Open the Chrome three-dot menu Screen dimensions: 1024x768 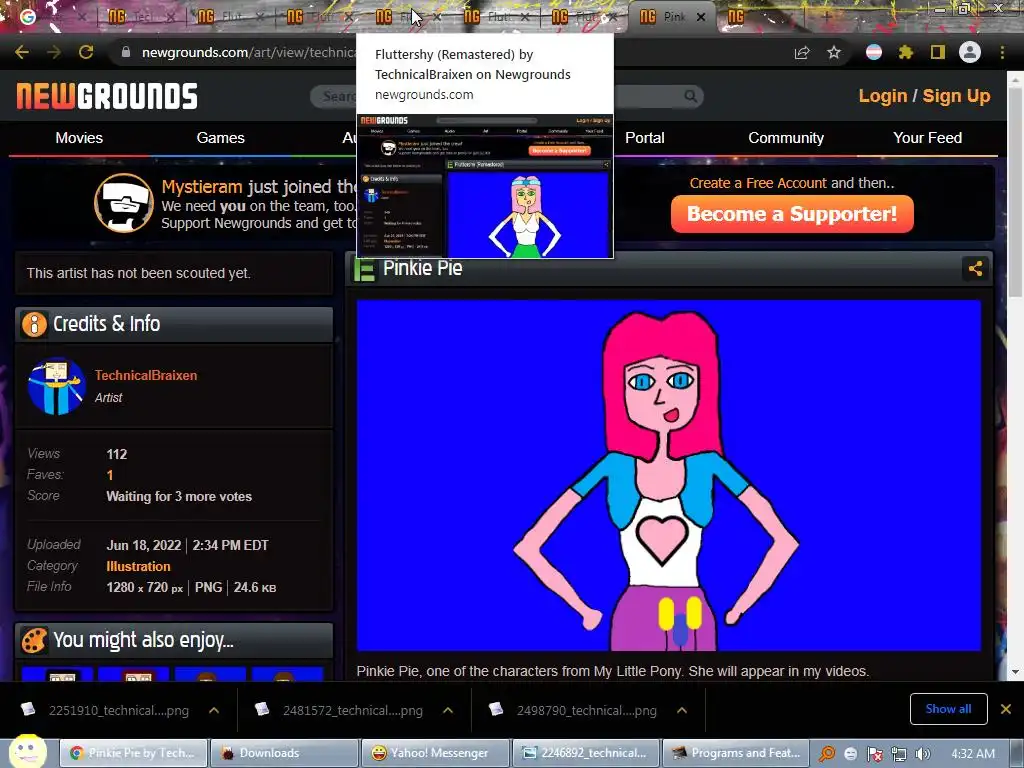coord(1002,52)
